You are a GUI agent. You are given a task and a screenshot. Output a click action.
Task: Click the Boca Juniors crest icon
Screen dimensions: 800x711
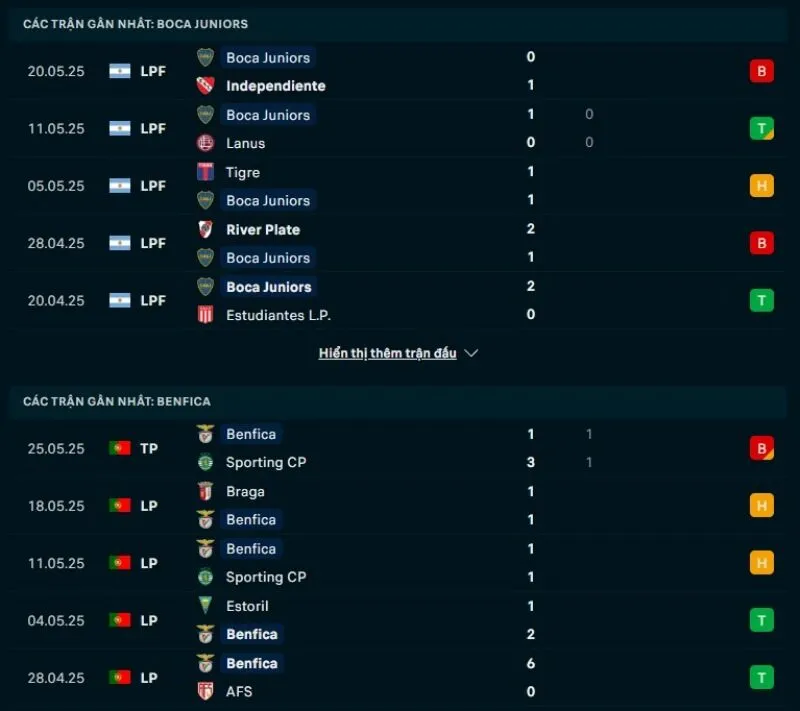click(x=204, y=58)
